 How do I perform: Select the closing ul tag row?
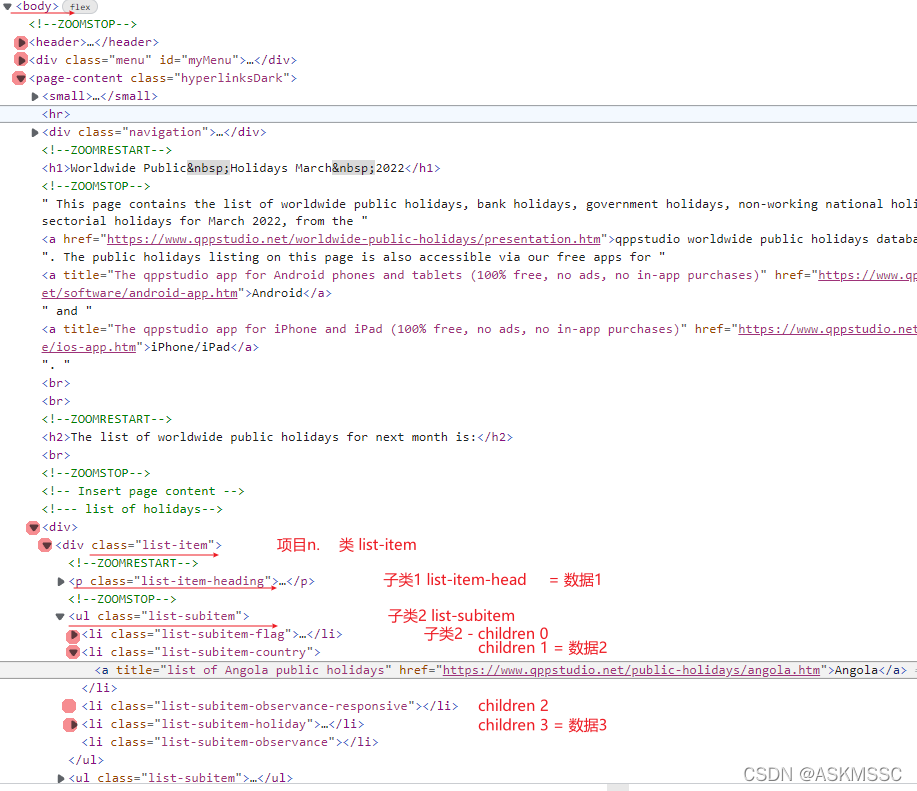coord(86,760)
